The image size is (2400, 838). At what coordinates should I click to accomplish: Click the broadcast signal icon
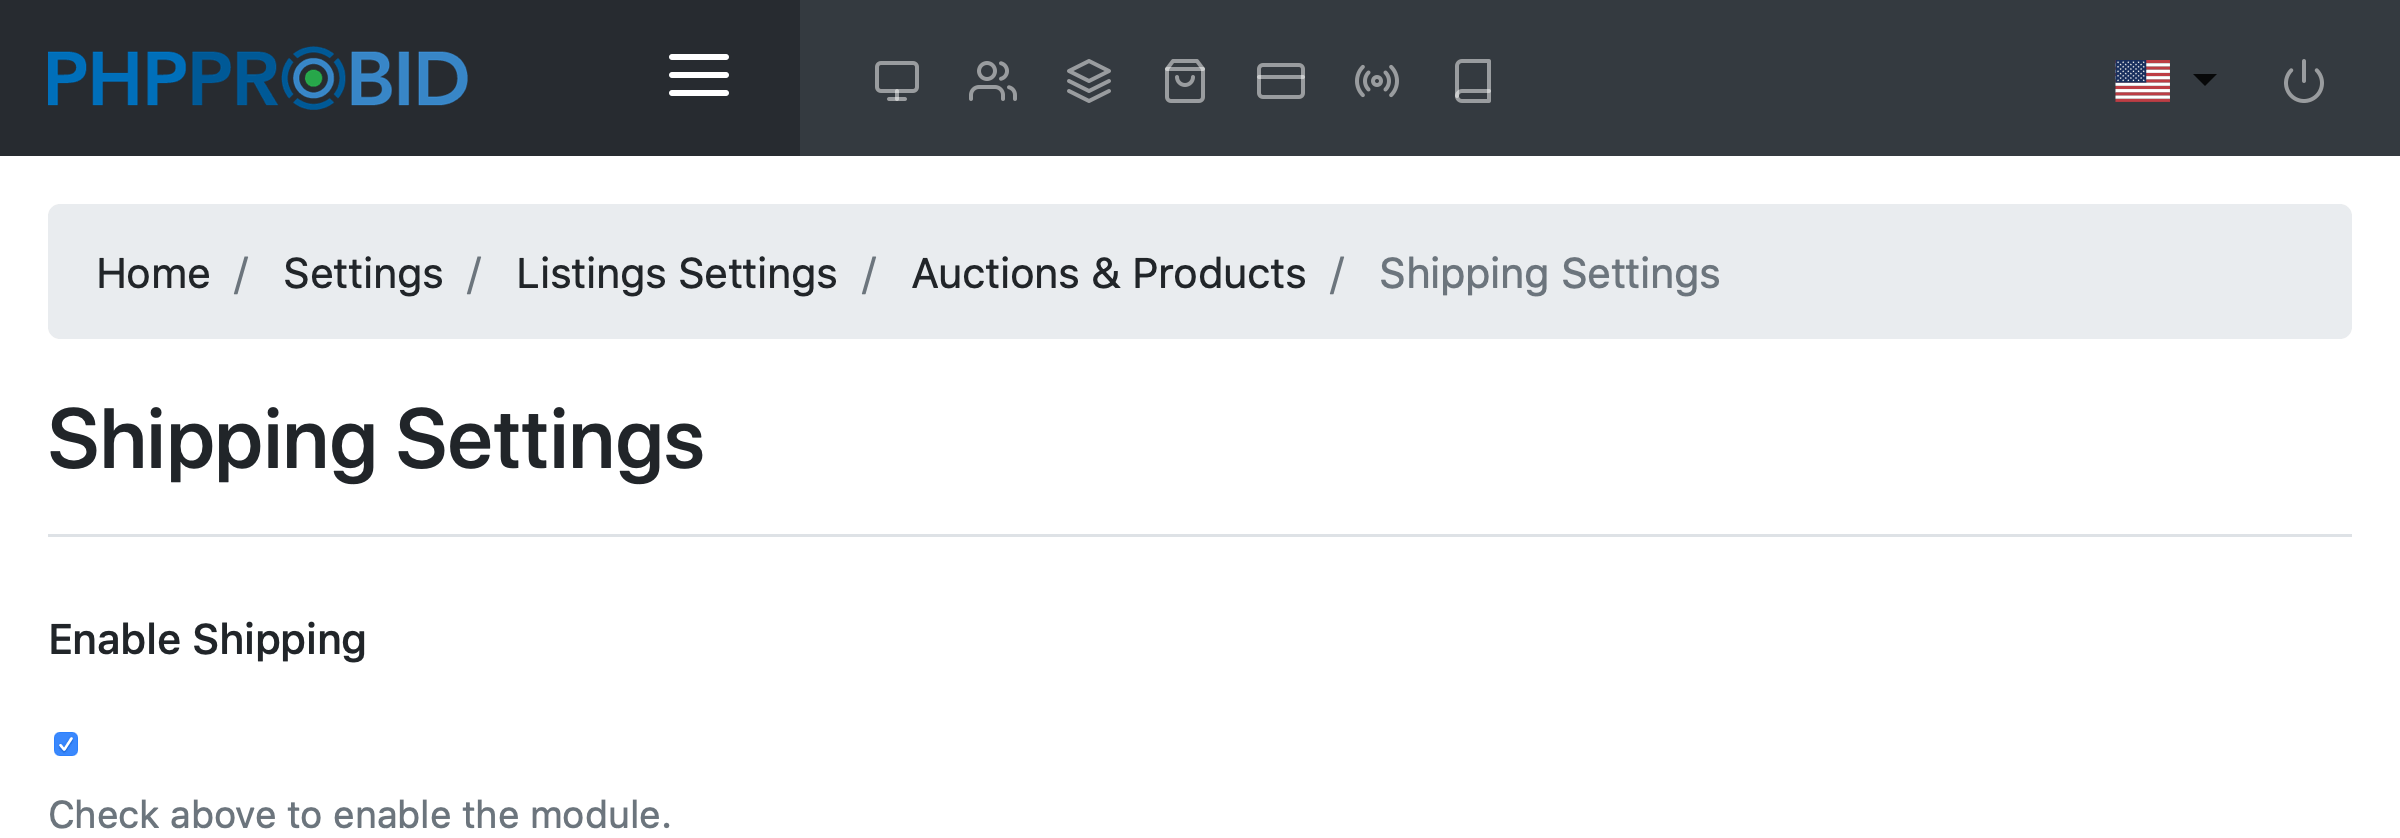click(1376, 81)
